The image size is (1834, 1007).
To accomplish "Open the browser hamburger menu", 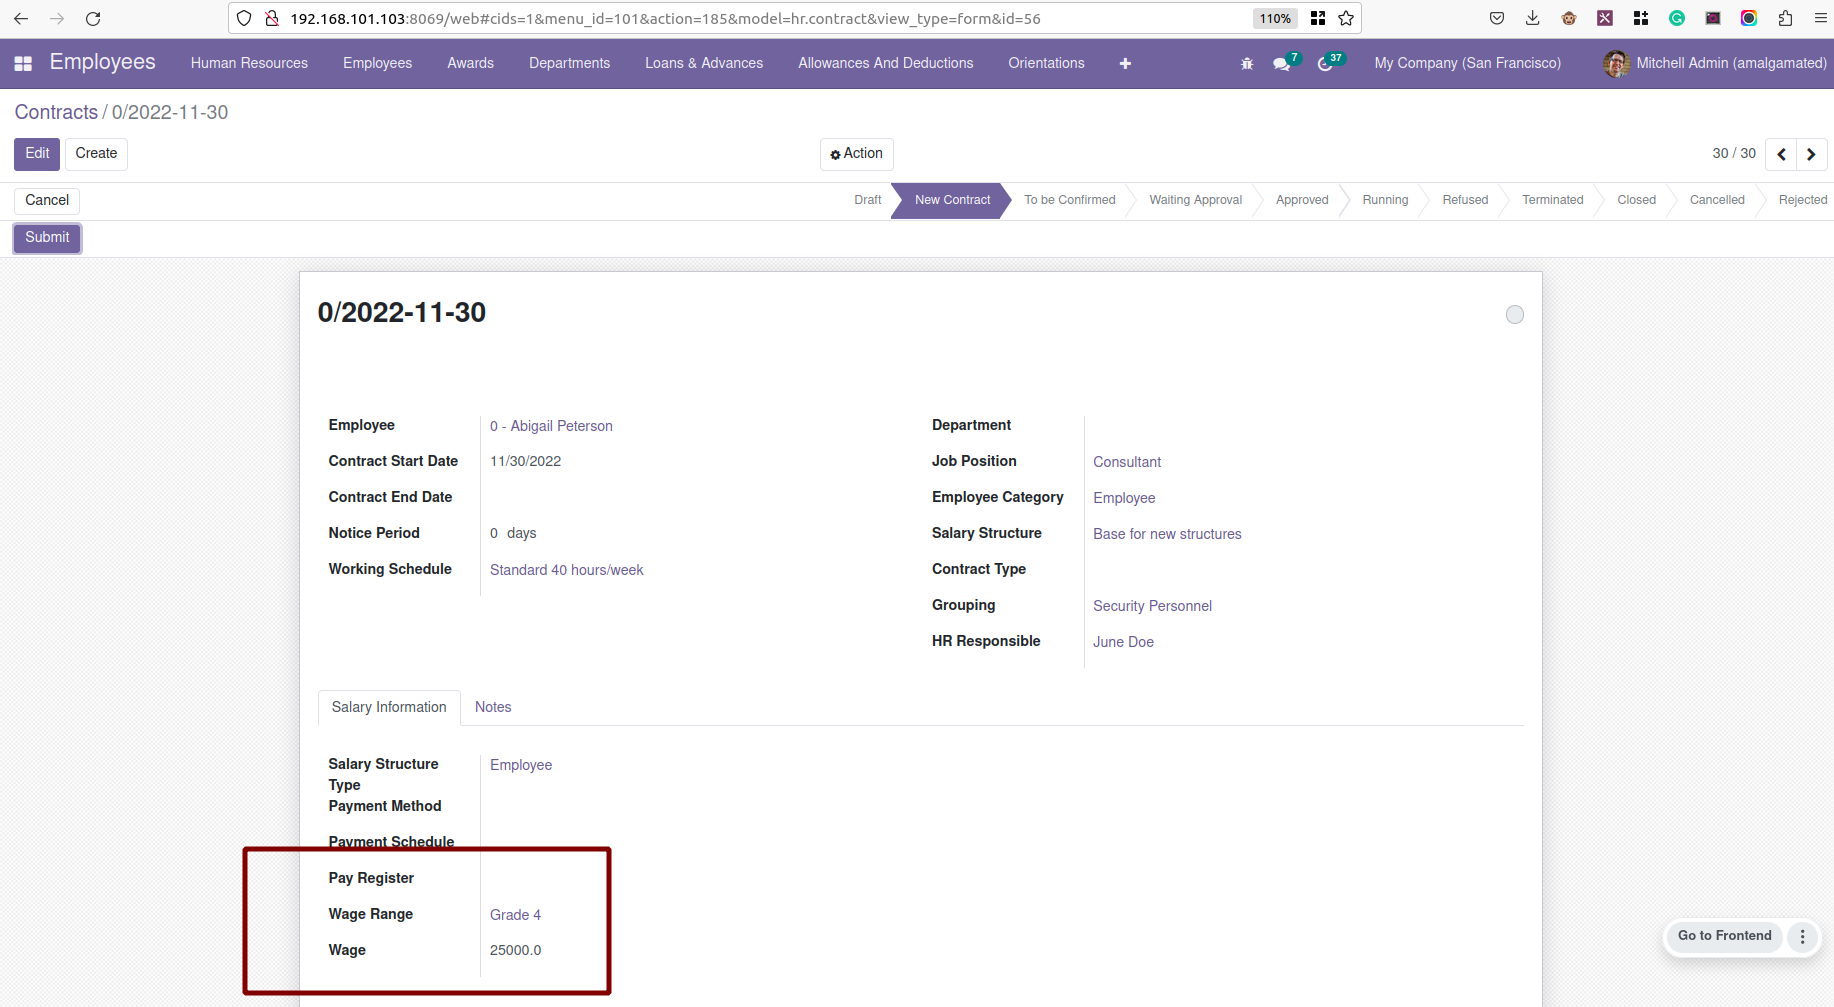I will [1820, 18].
